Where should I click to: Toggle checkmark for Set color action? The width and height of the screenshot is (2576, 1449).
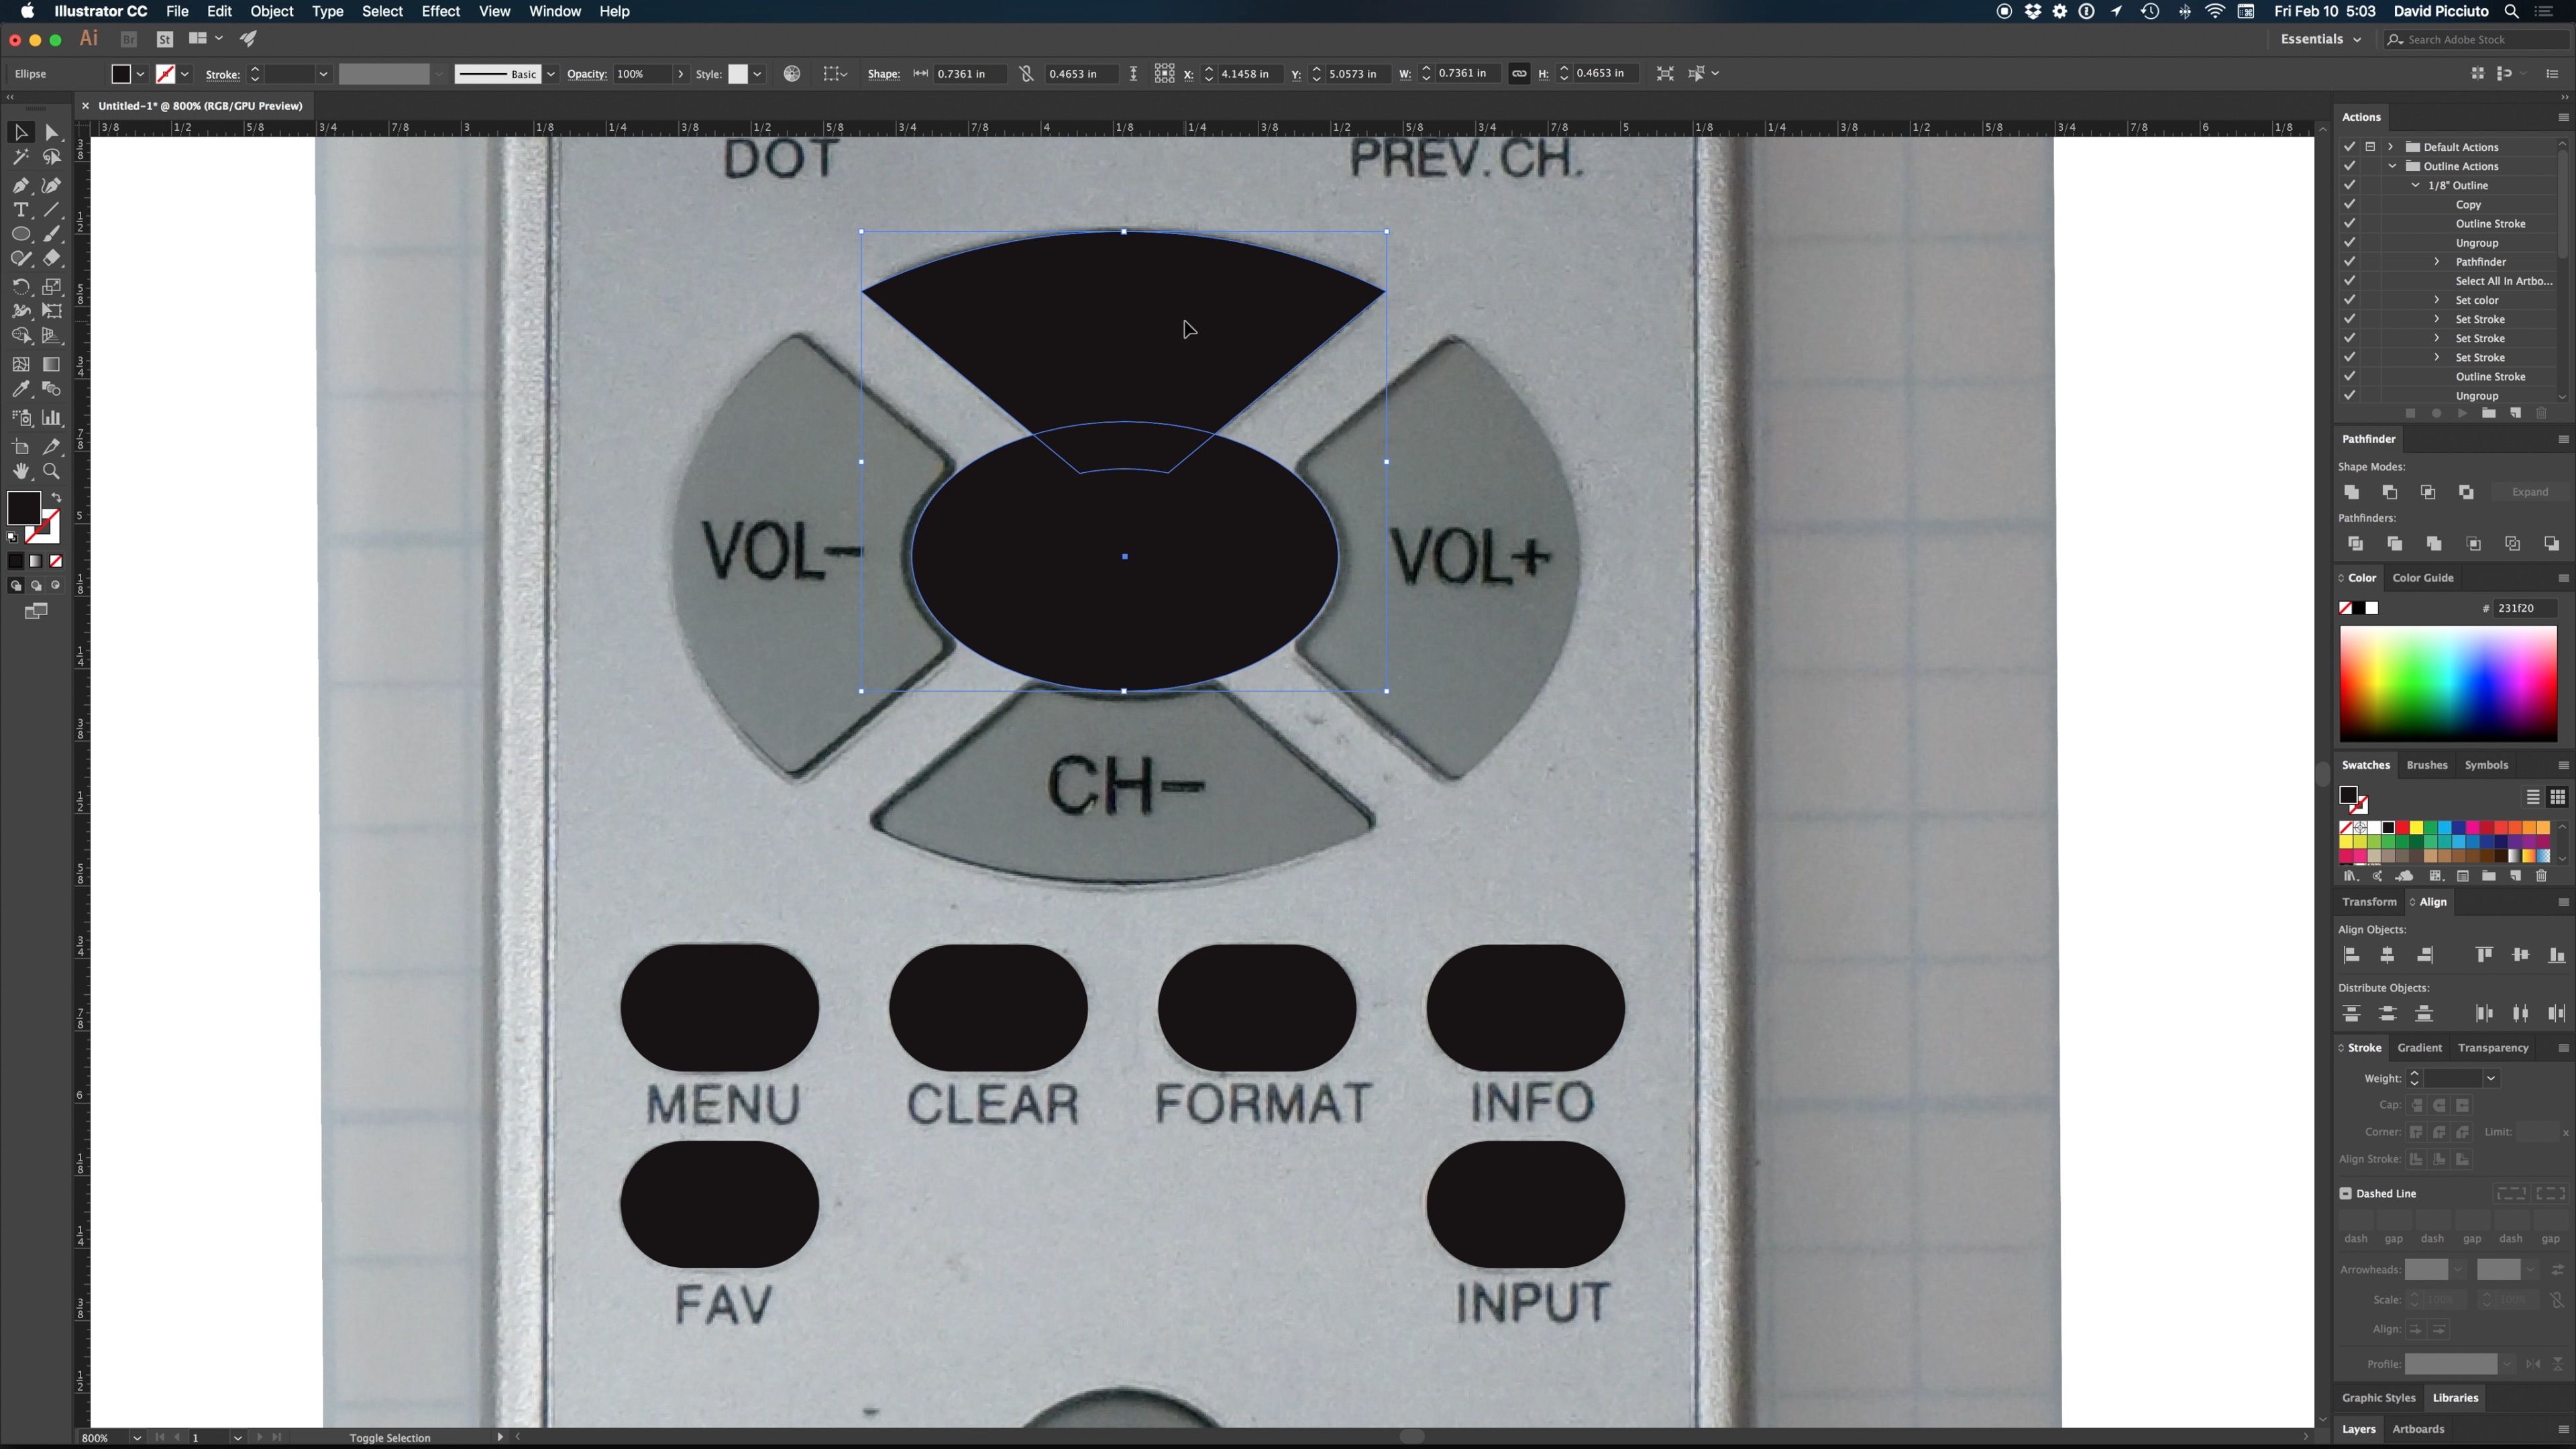pos(2349,300)
